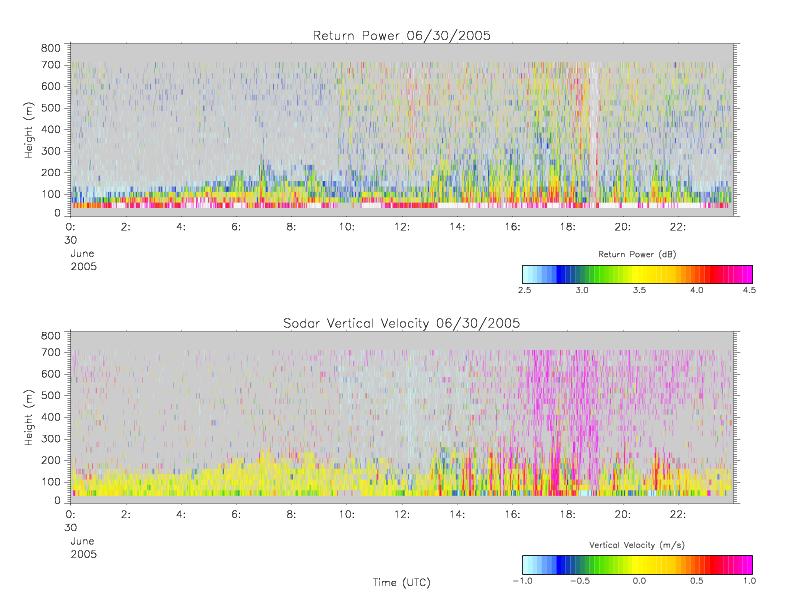Click the '6:' time tick on top chart
The height and width of the screenshot is (611, 791).
(x=236, y=227)
